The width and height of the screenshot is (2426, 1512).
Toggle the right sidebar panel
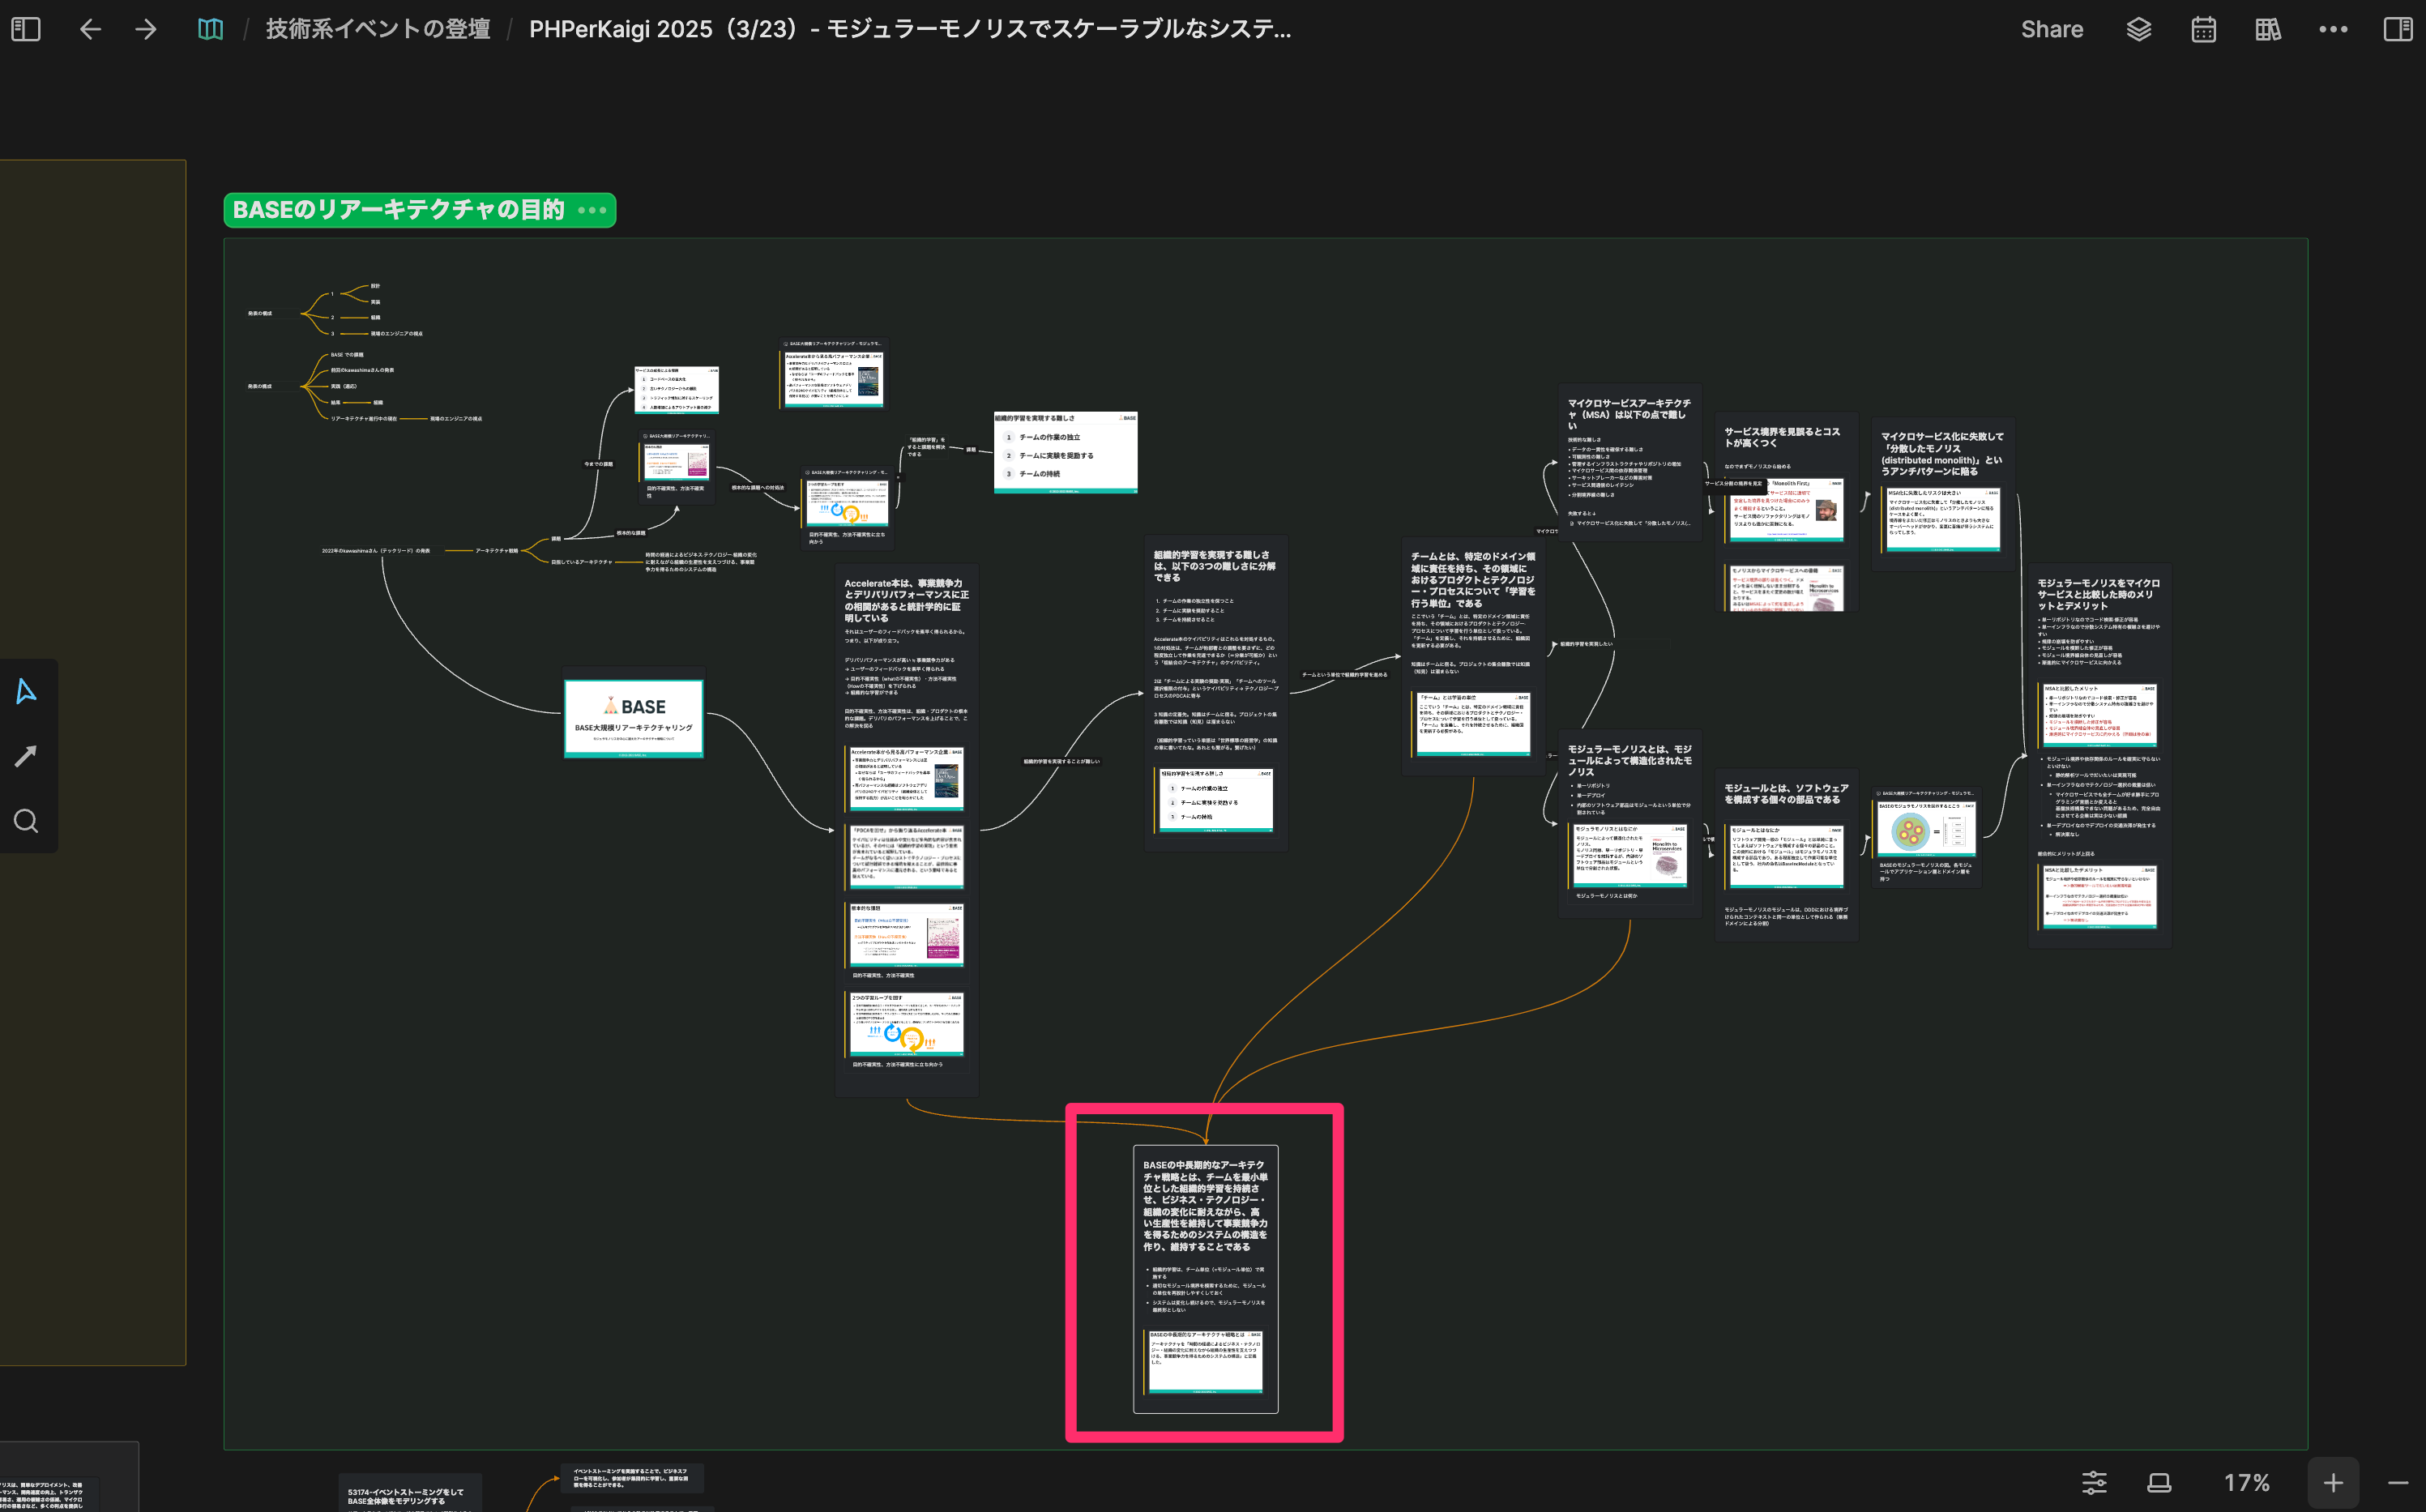click(x=2398, y=29)
